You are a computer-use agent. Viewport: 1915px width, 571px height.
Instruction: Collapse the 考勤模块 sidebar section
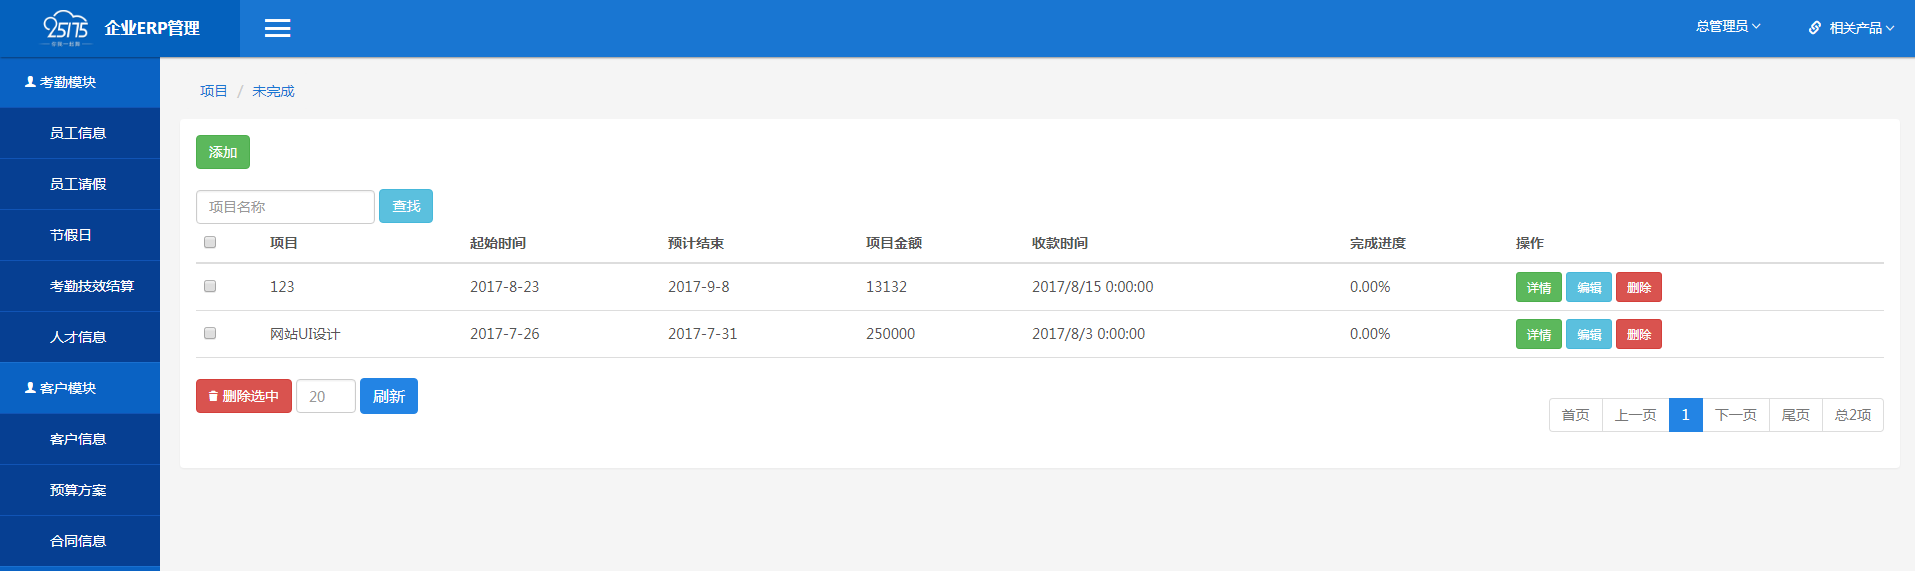click(x=80, y=82)
